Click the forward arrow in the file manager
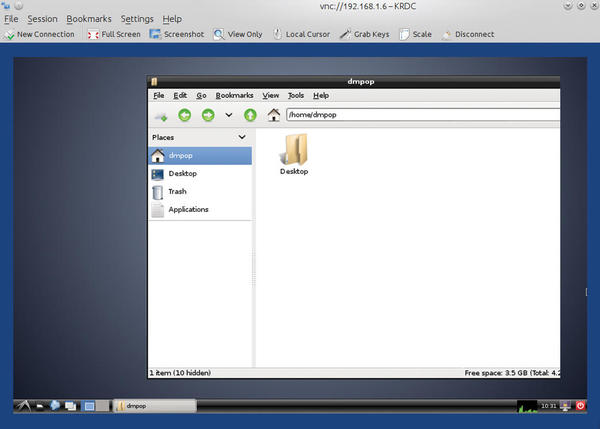Screen dimensions: 600x429 tap(208, 114)
